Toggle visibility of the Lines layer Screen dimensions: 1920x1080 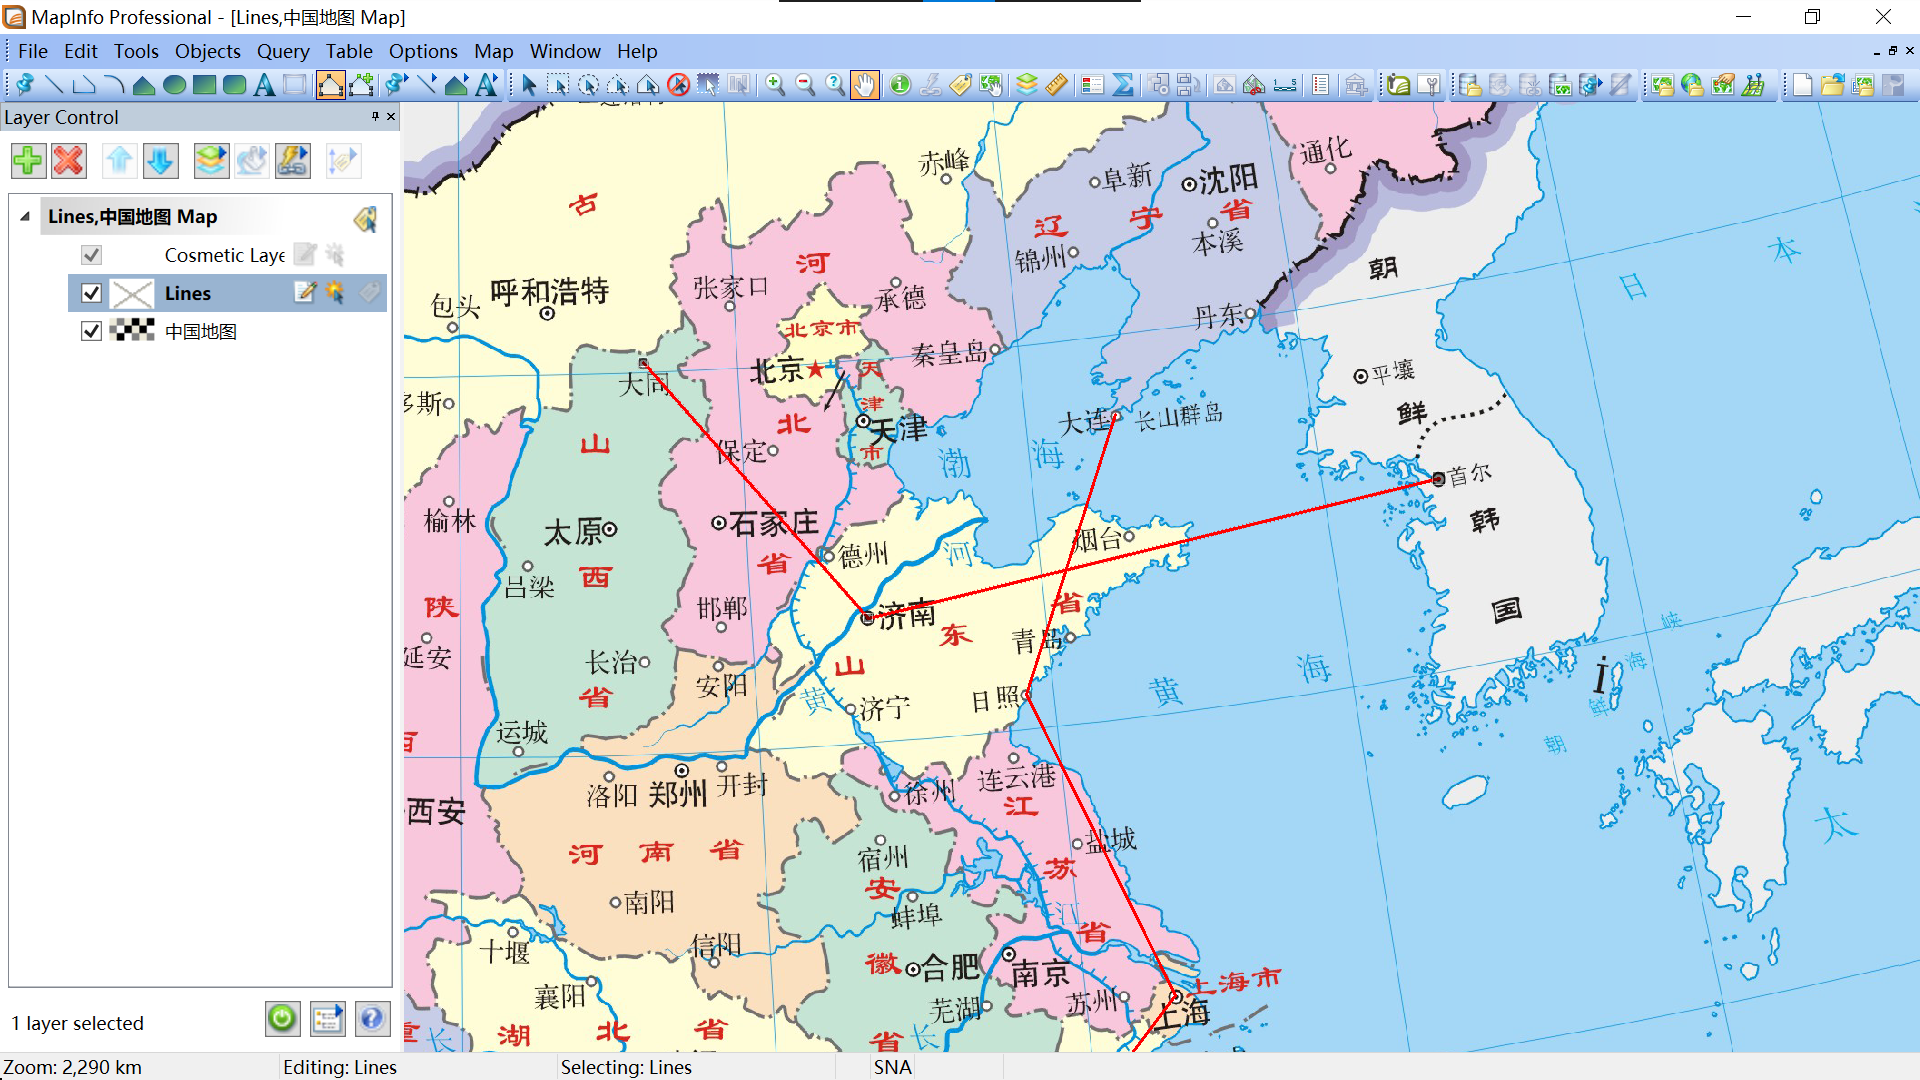(91, 293)
